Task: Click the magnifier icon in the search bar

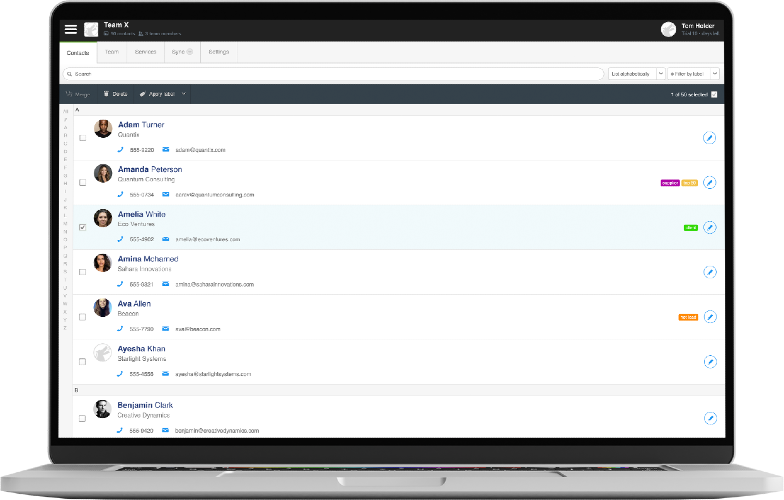Action: click(x=70, y=74)
